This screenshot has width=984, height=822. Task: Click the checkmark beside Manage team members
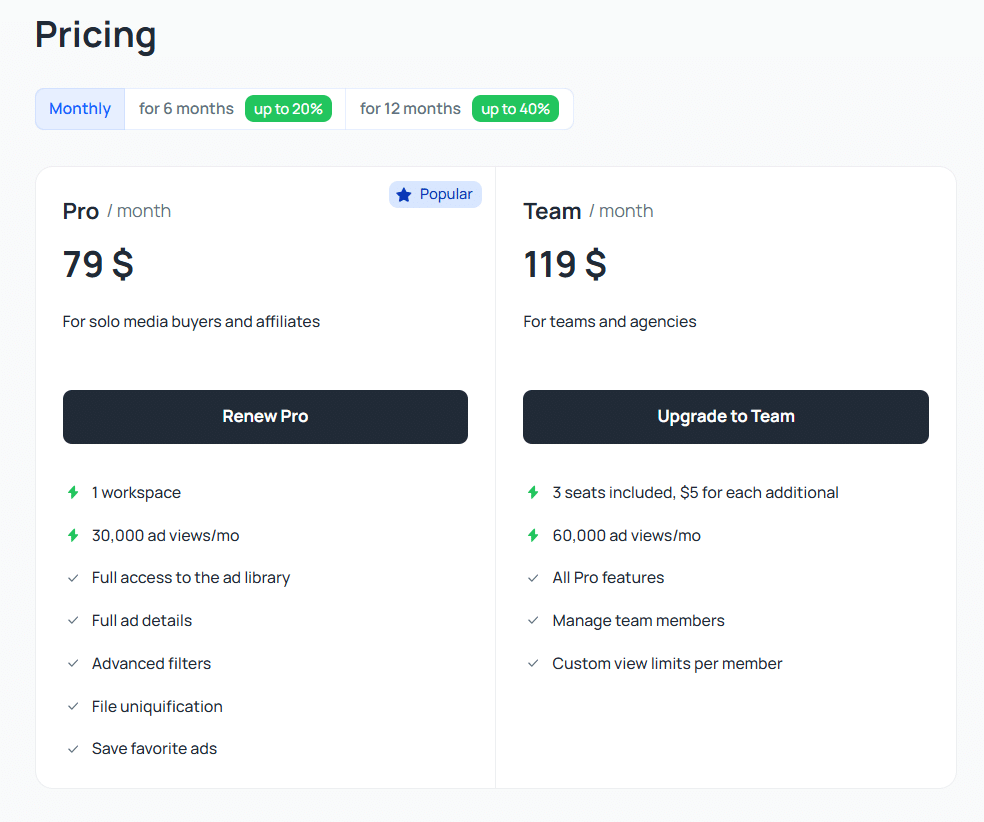click(533, 621)
